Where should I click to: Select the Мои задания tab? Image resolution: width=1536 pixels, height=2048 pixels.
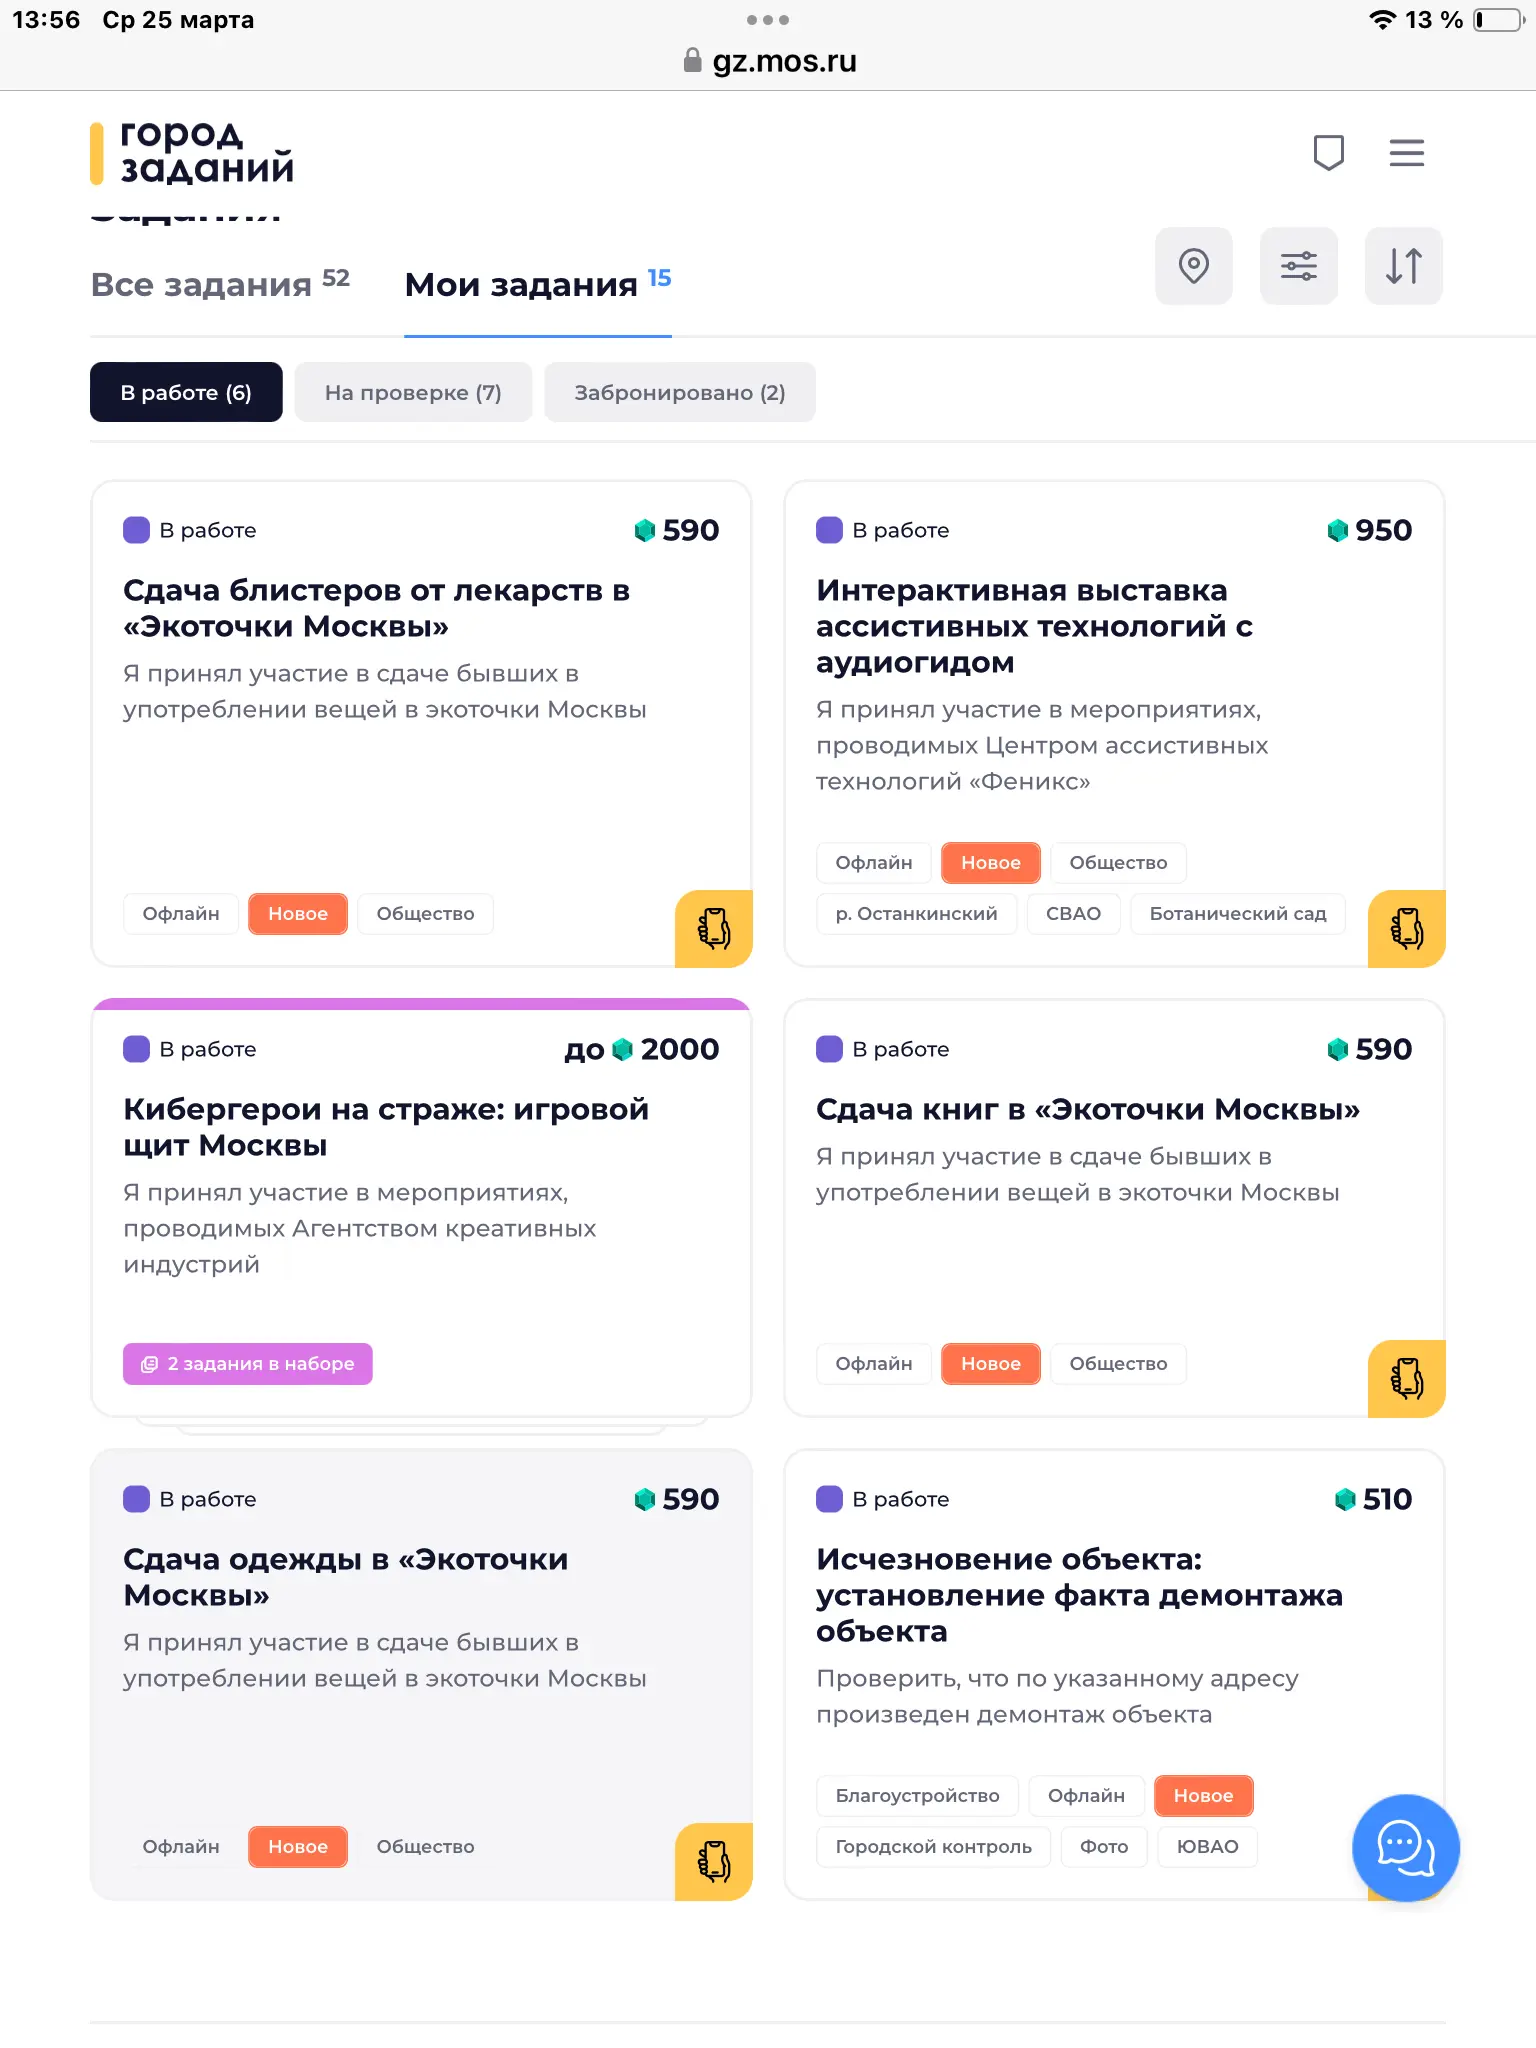click(537, 284)
